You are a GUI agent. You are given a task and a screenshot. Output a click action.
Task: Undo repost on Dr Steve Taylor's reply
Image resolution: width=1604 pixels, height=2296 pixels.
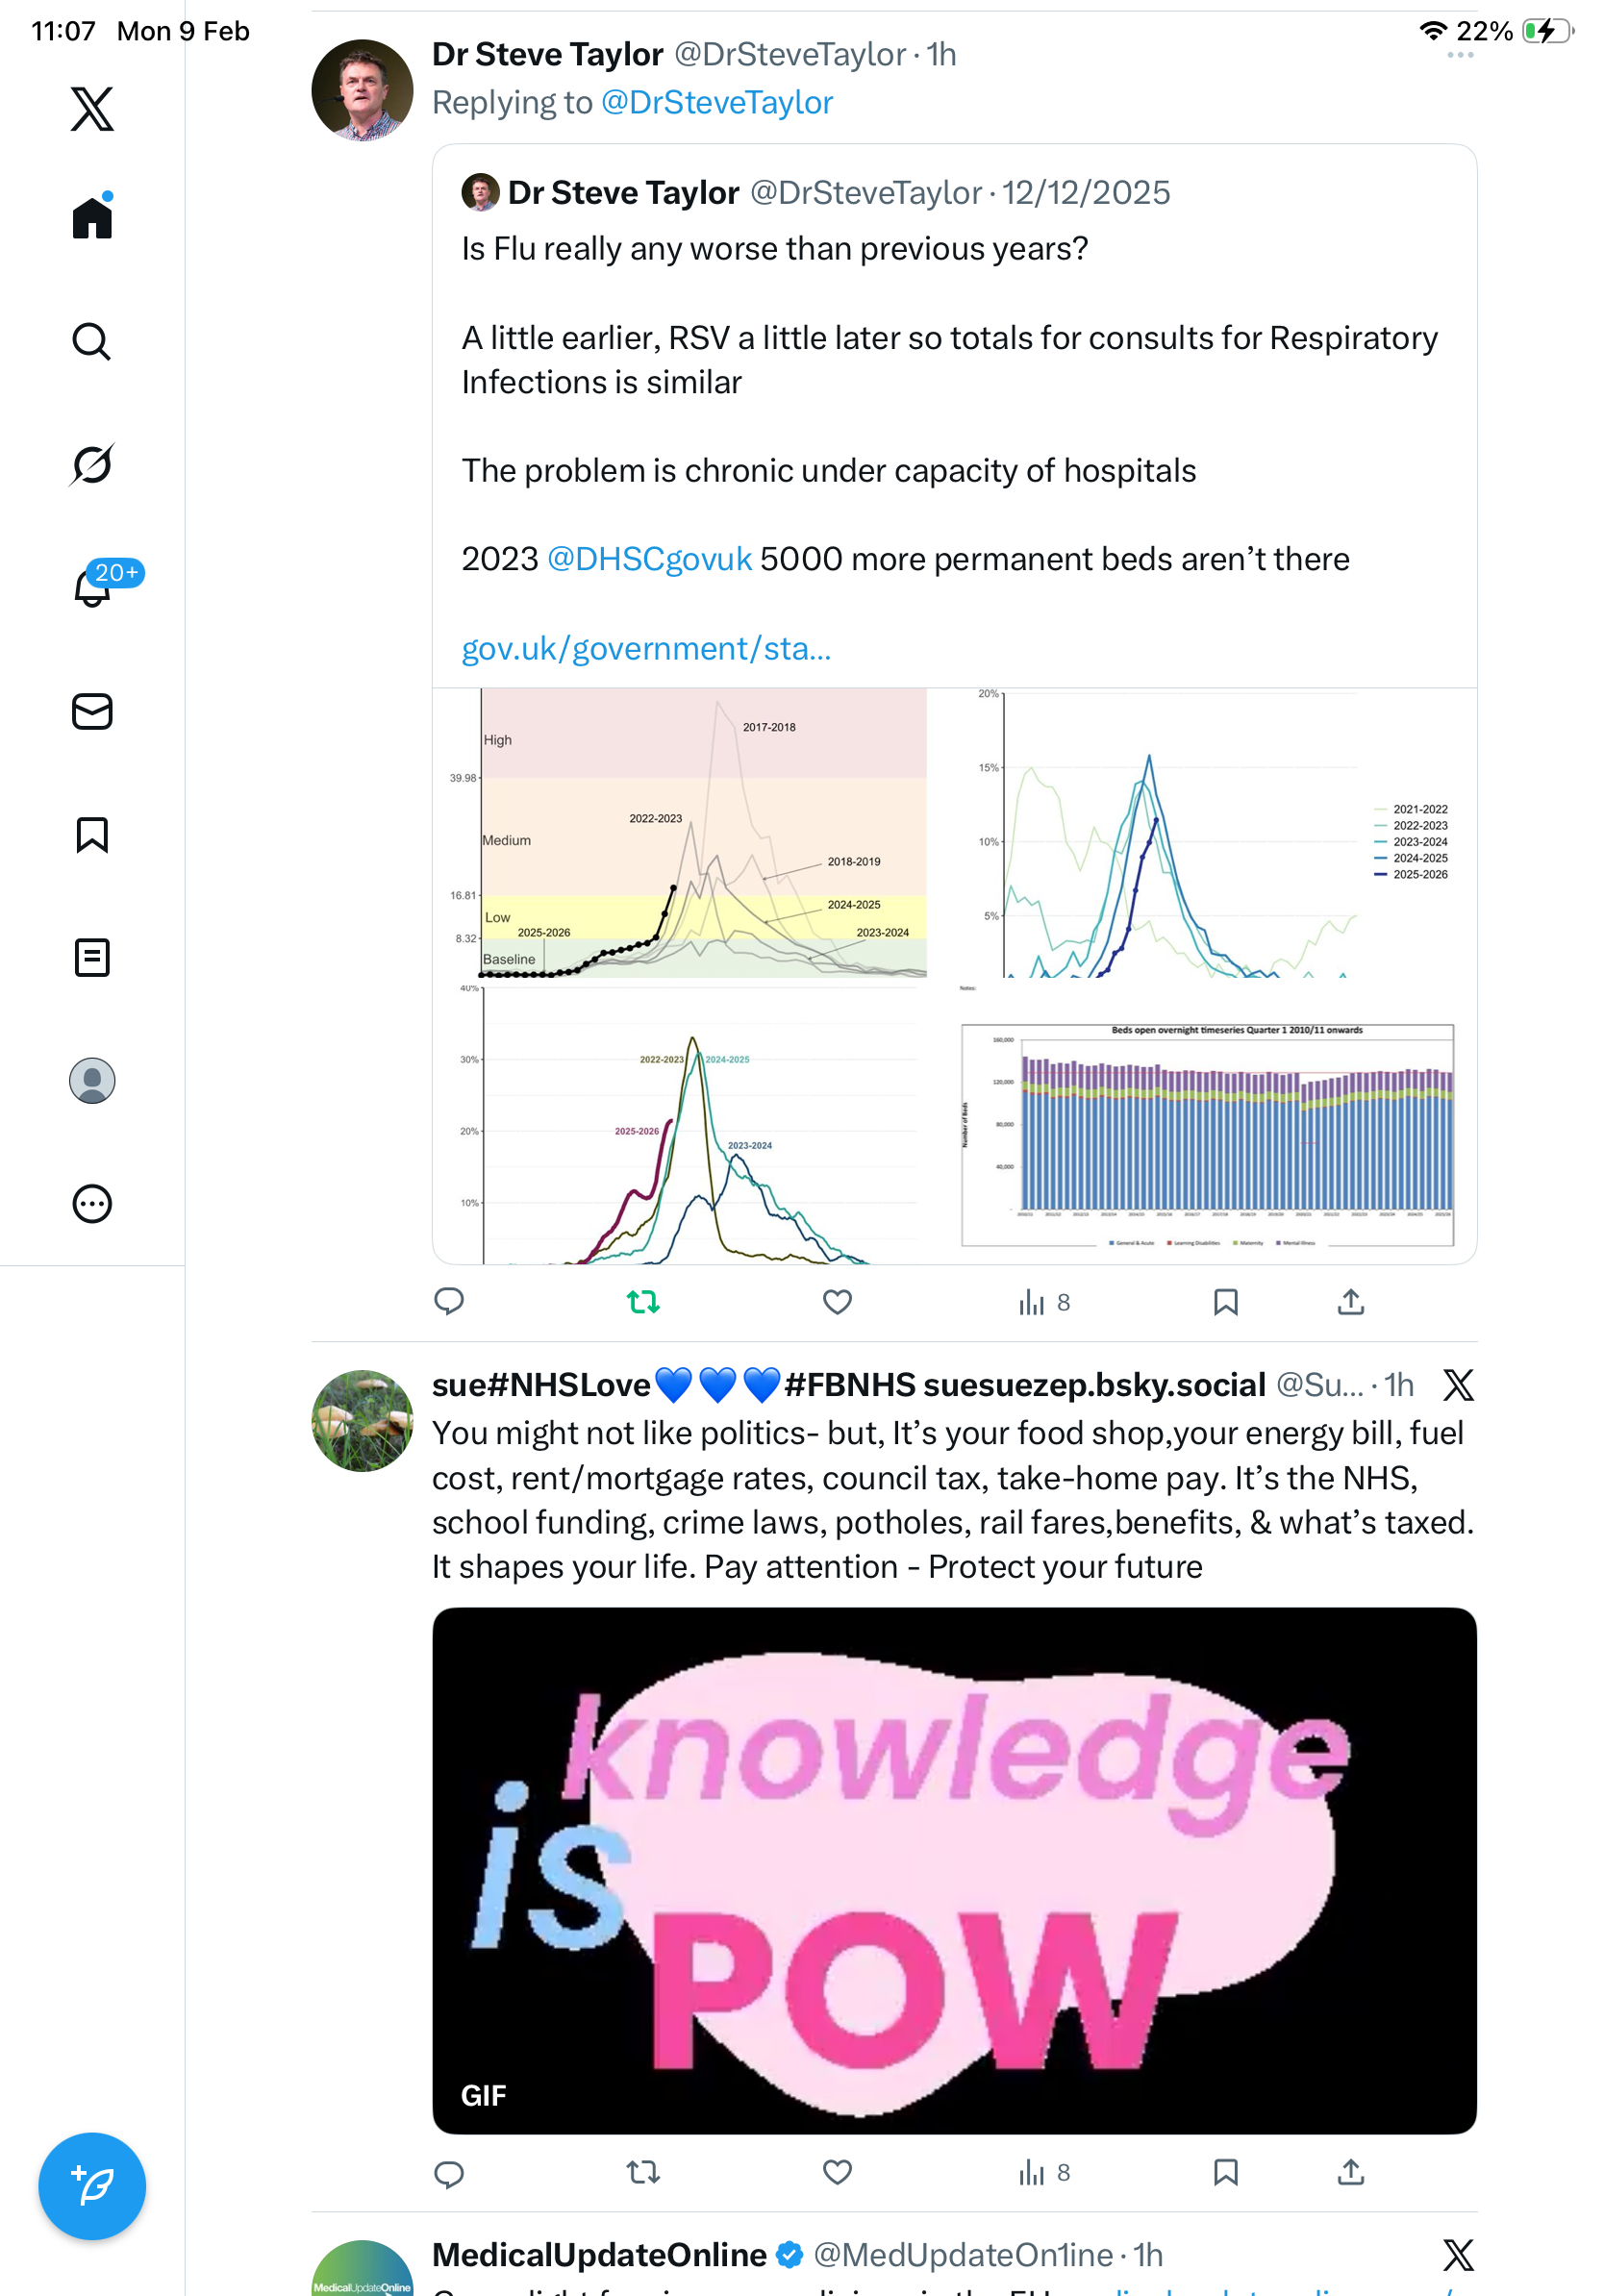(x=643, y=1301)
